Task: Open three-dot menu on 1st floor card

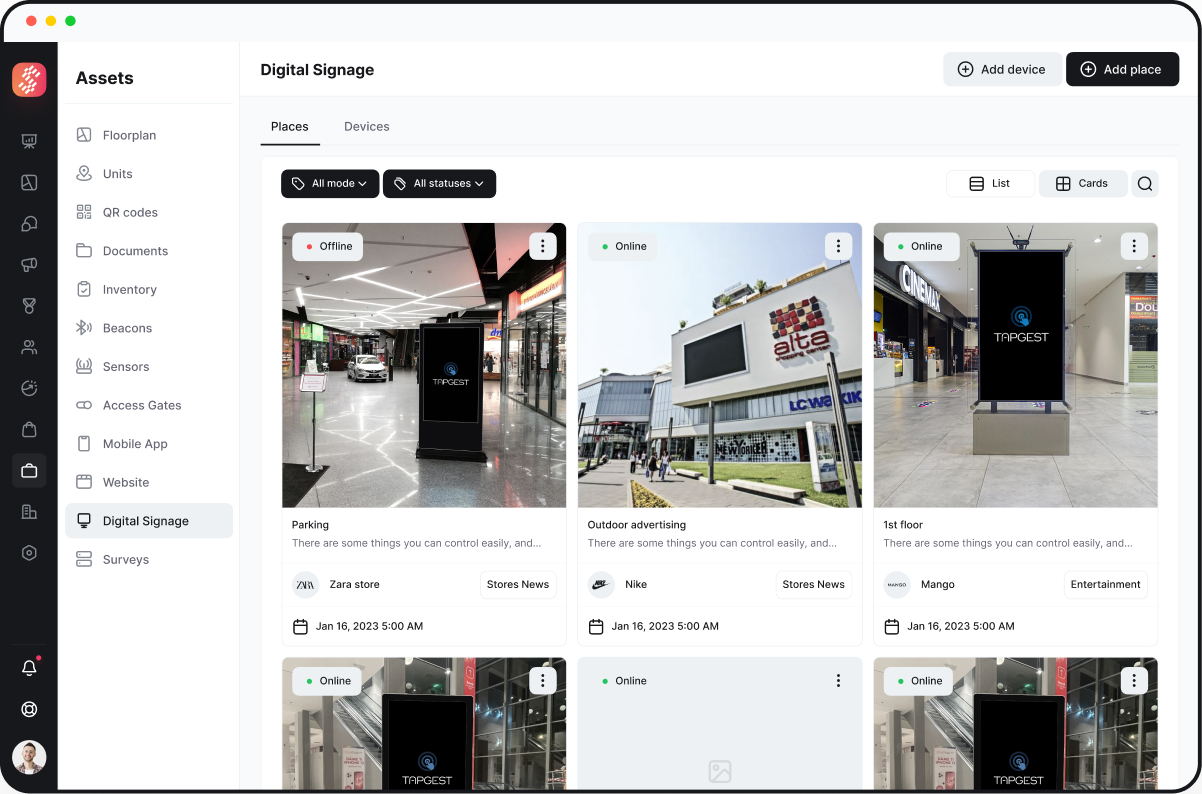Action: point(1133,246)
